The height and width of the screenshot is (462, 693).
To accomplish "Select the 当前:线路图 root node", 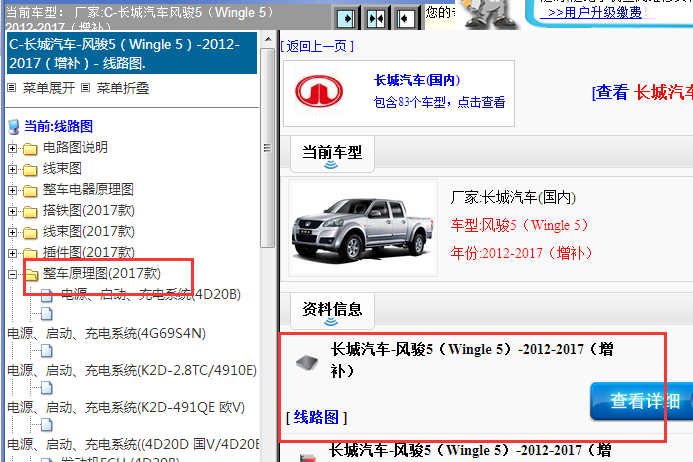I will click(58, 126).
